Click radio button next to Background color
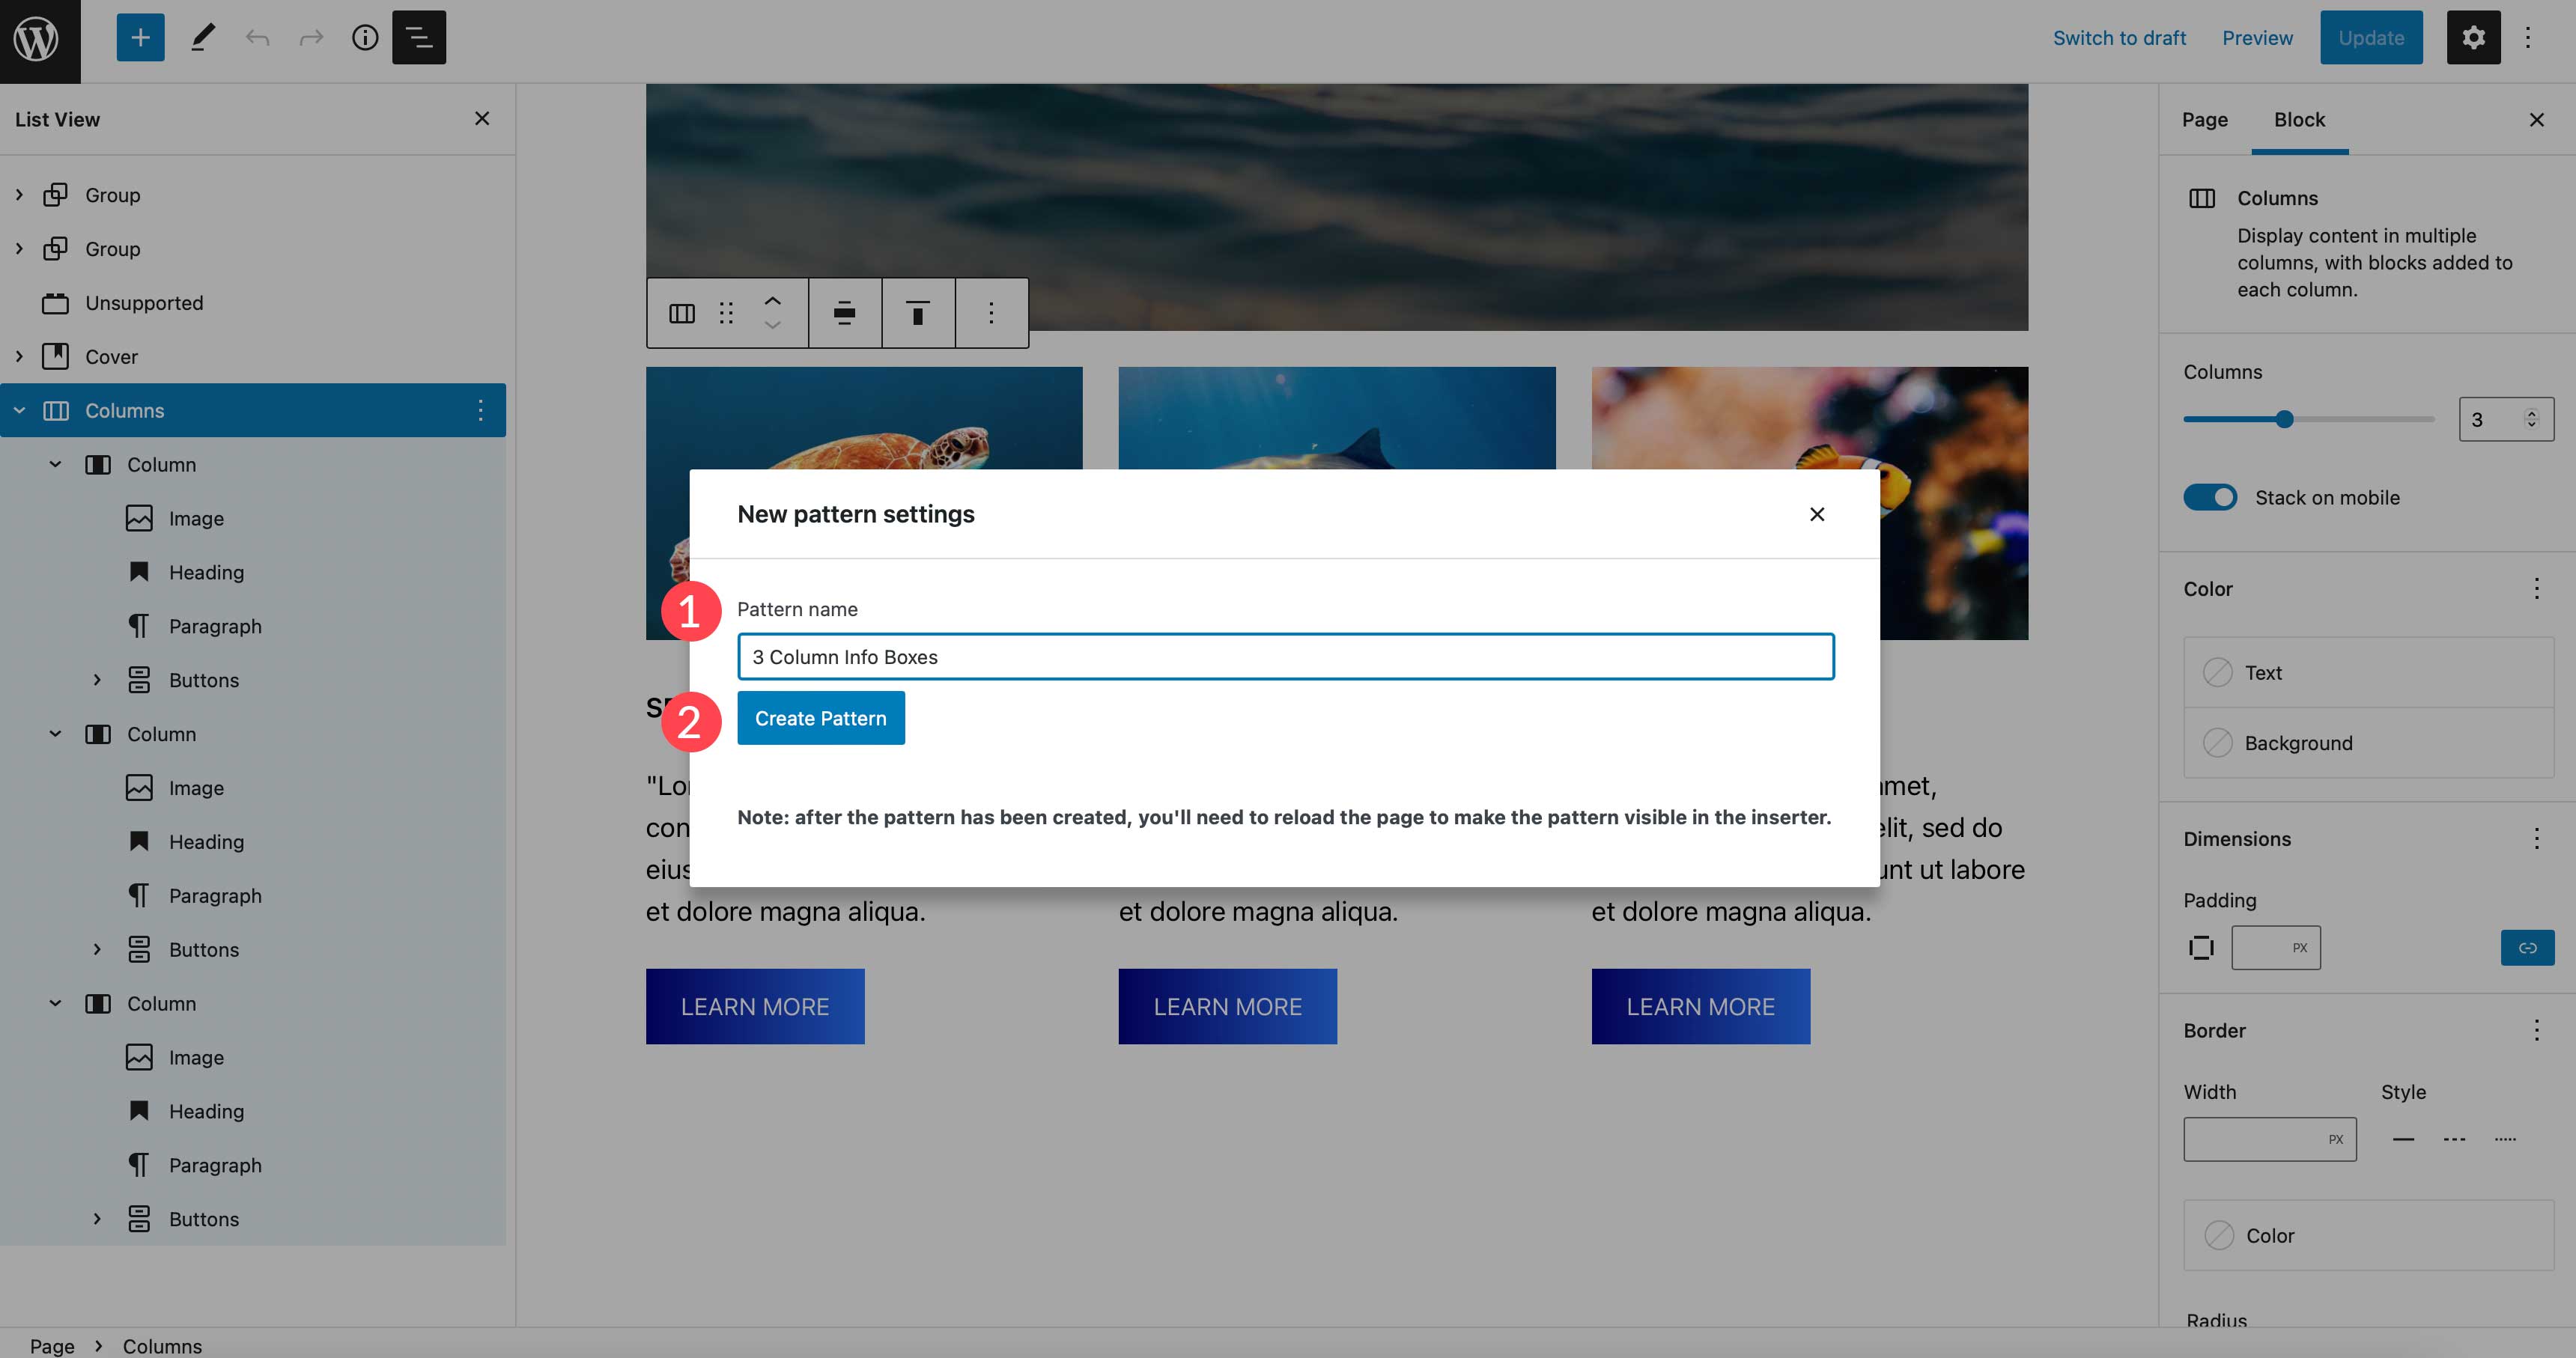This screenshot has height=1358, width=2576. 2218,743
